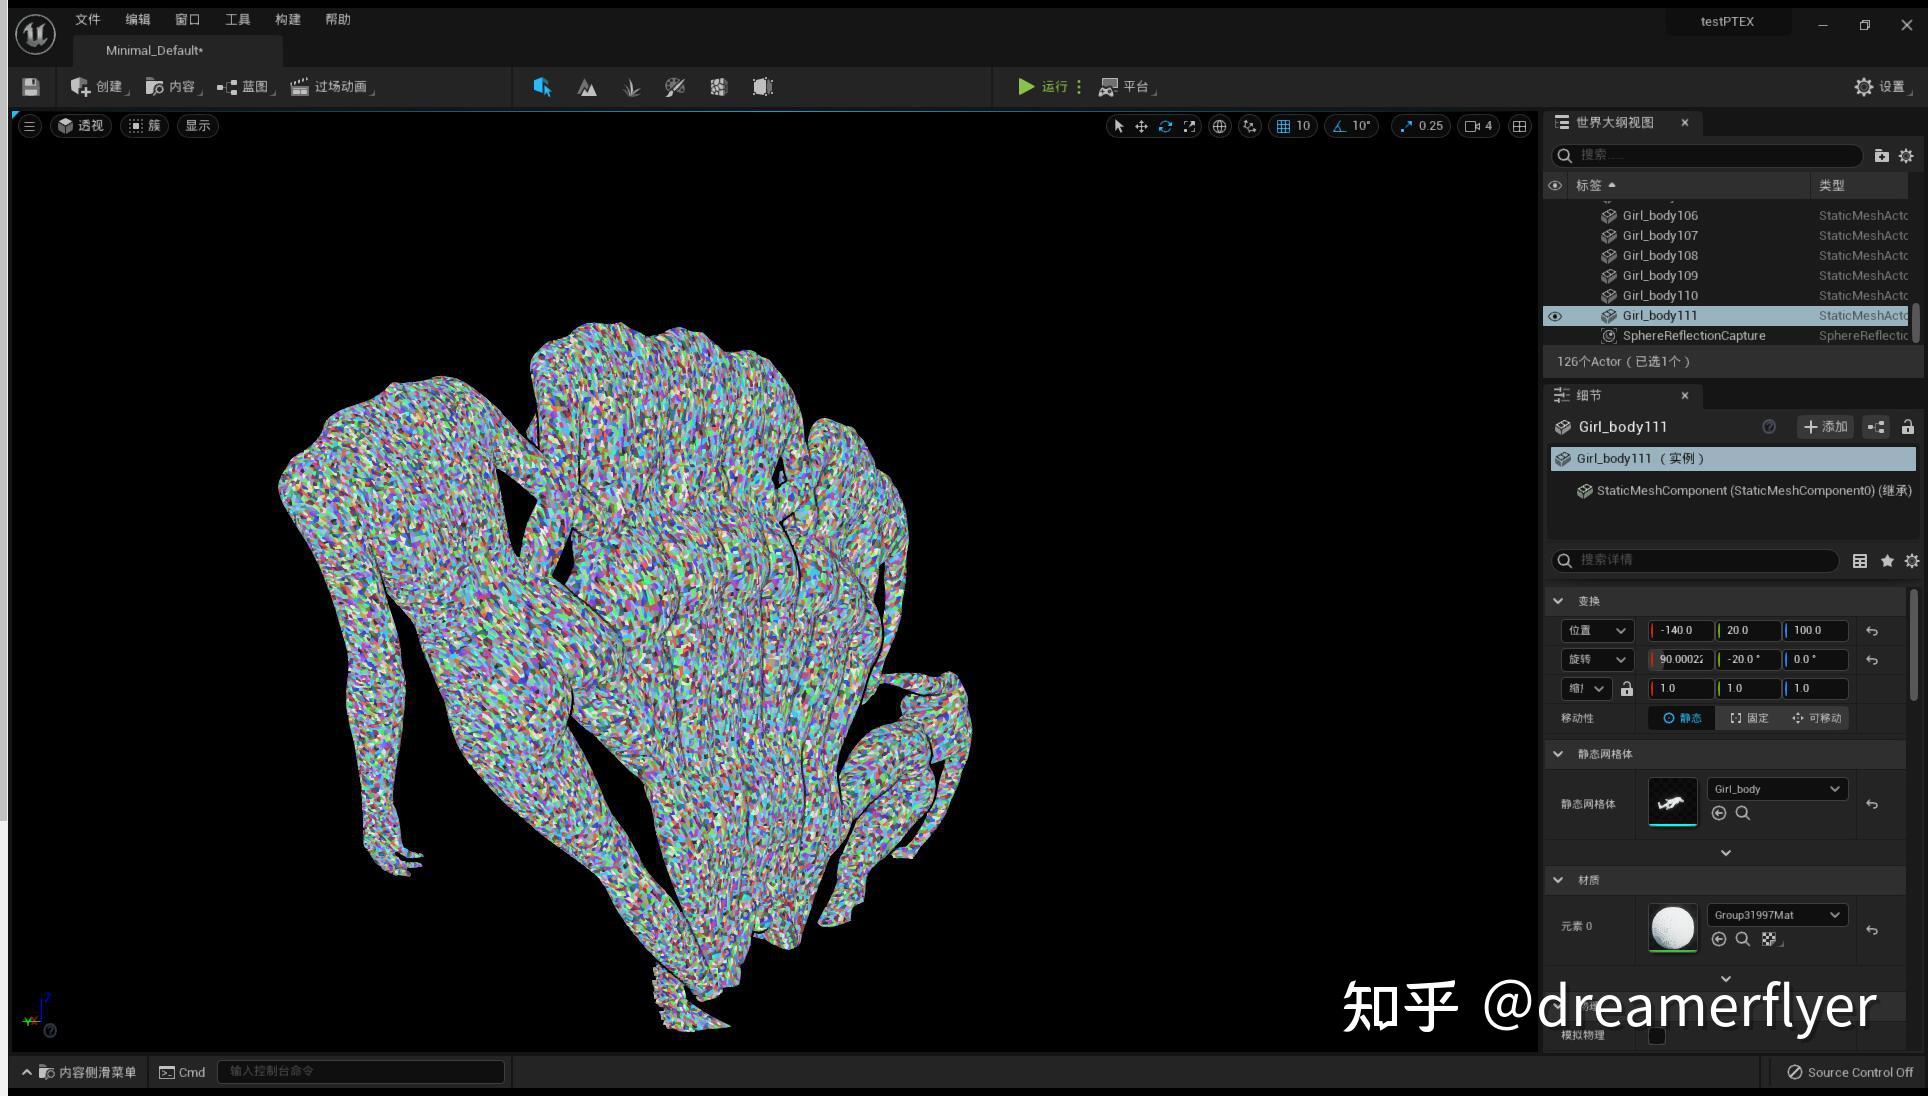Input rotation X value field
Viewport: 1928px width, 1096px height.
coord(1682,659)
